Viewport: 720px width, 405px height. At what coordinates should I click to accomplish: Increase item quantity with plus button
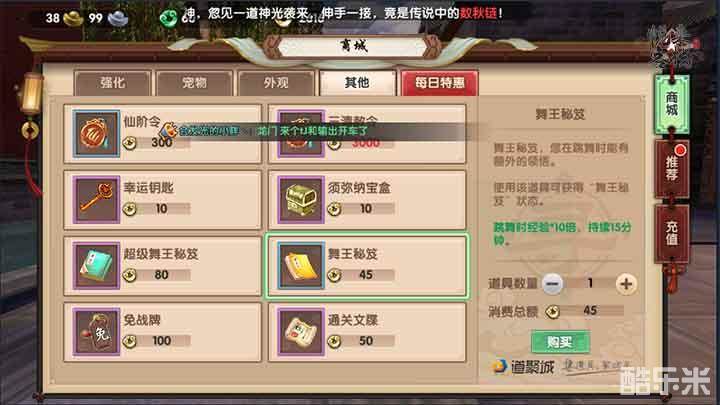pyautogui.click(x=626, y=284)
